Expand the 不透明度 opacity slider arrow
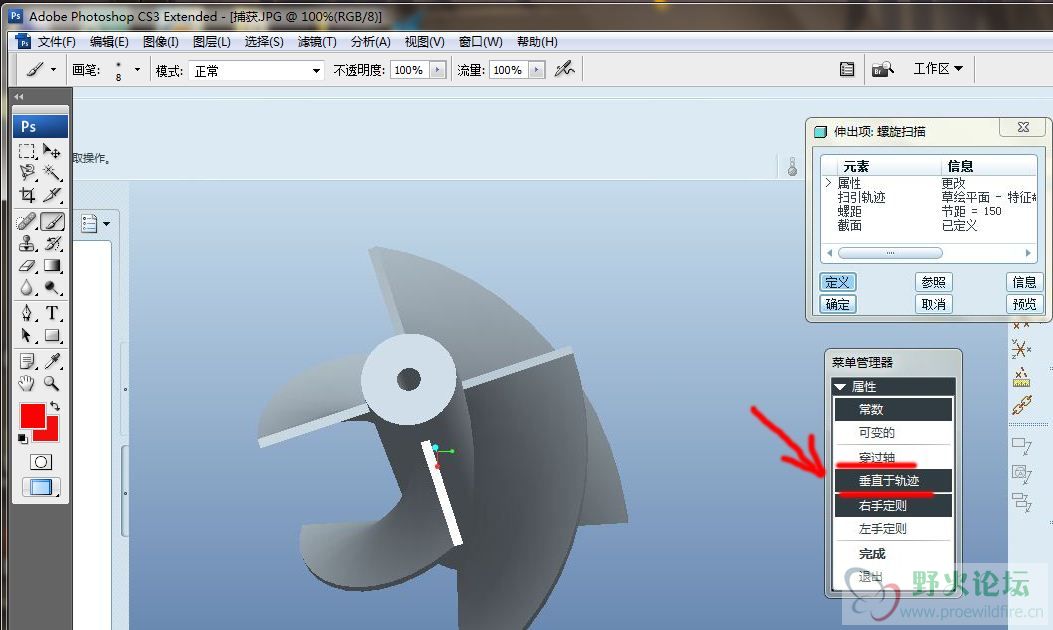The image size is (1053, 630). coord(437,70)
